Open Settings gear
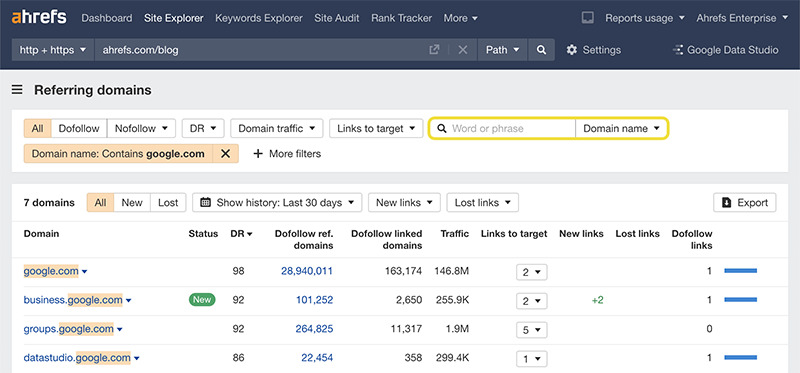The height and width of the screenshot is (373, 800). (x=593, y=50)
